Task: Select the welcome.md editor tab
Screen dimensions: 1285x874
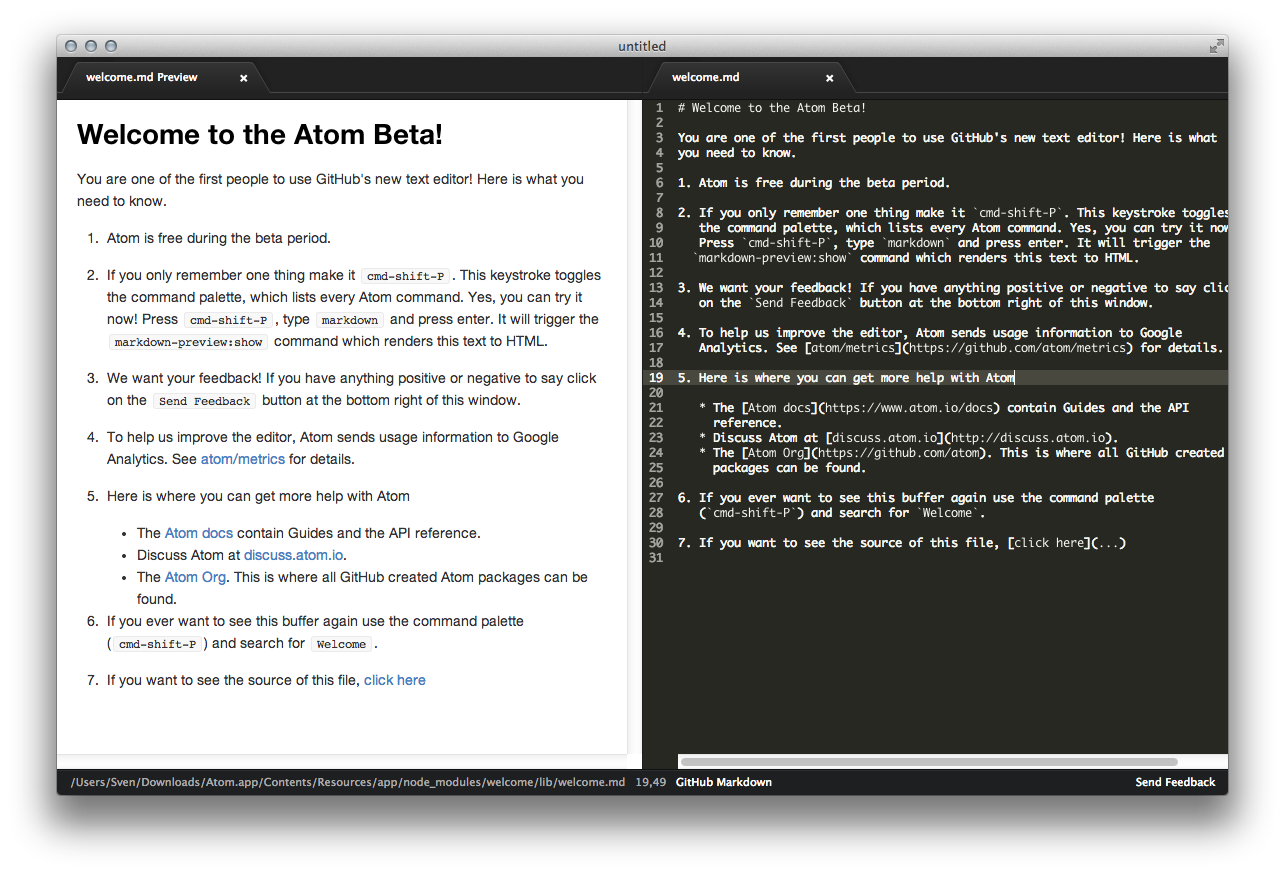Action: 706,78
